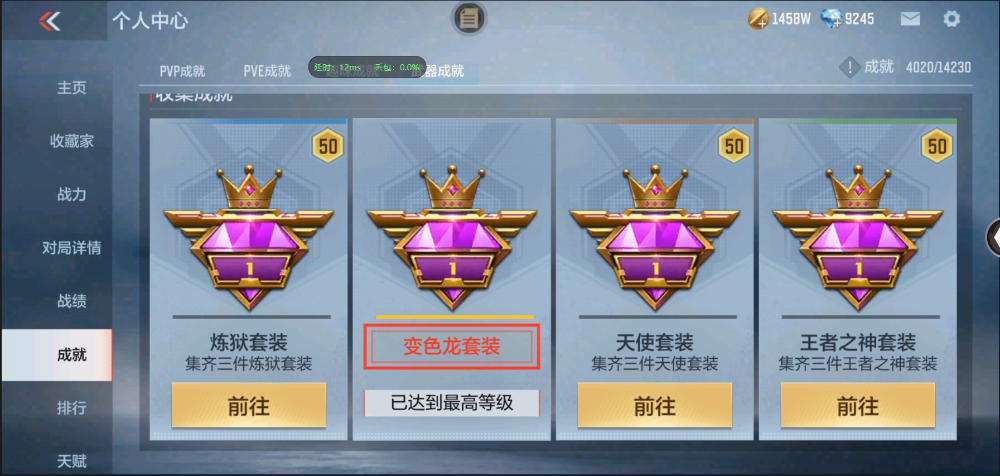Click the diamond currency icon
The width and height of the screenshot is (1000, 476).
click(x=832, y=19)
